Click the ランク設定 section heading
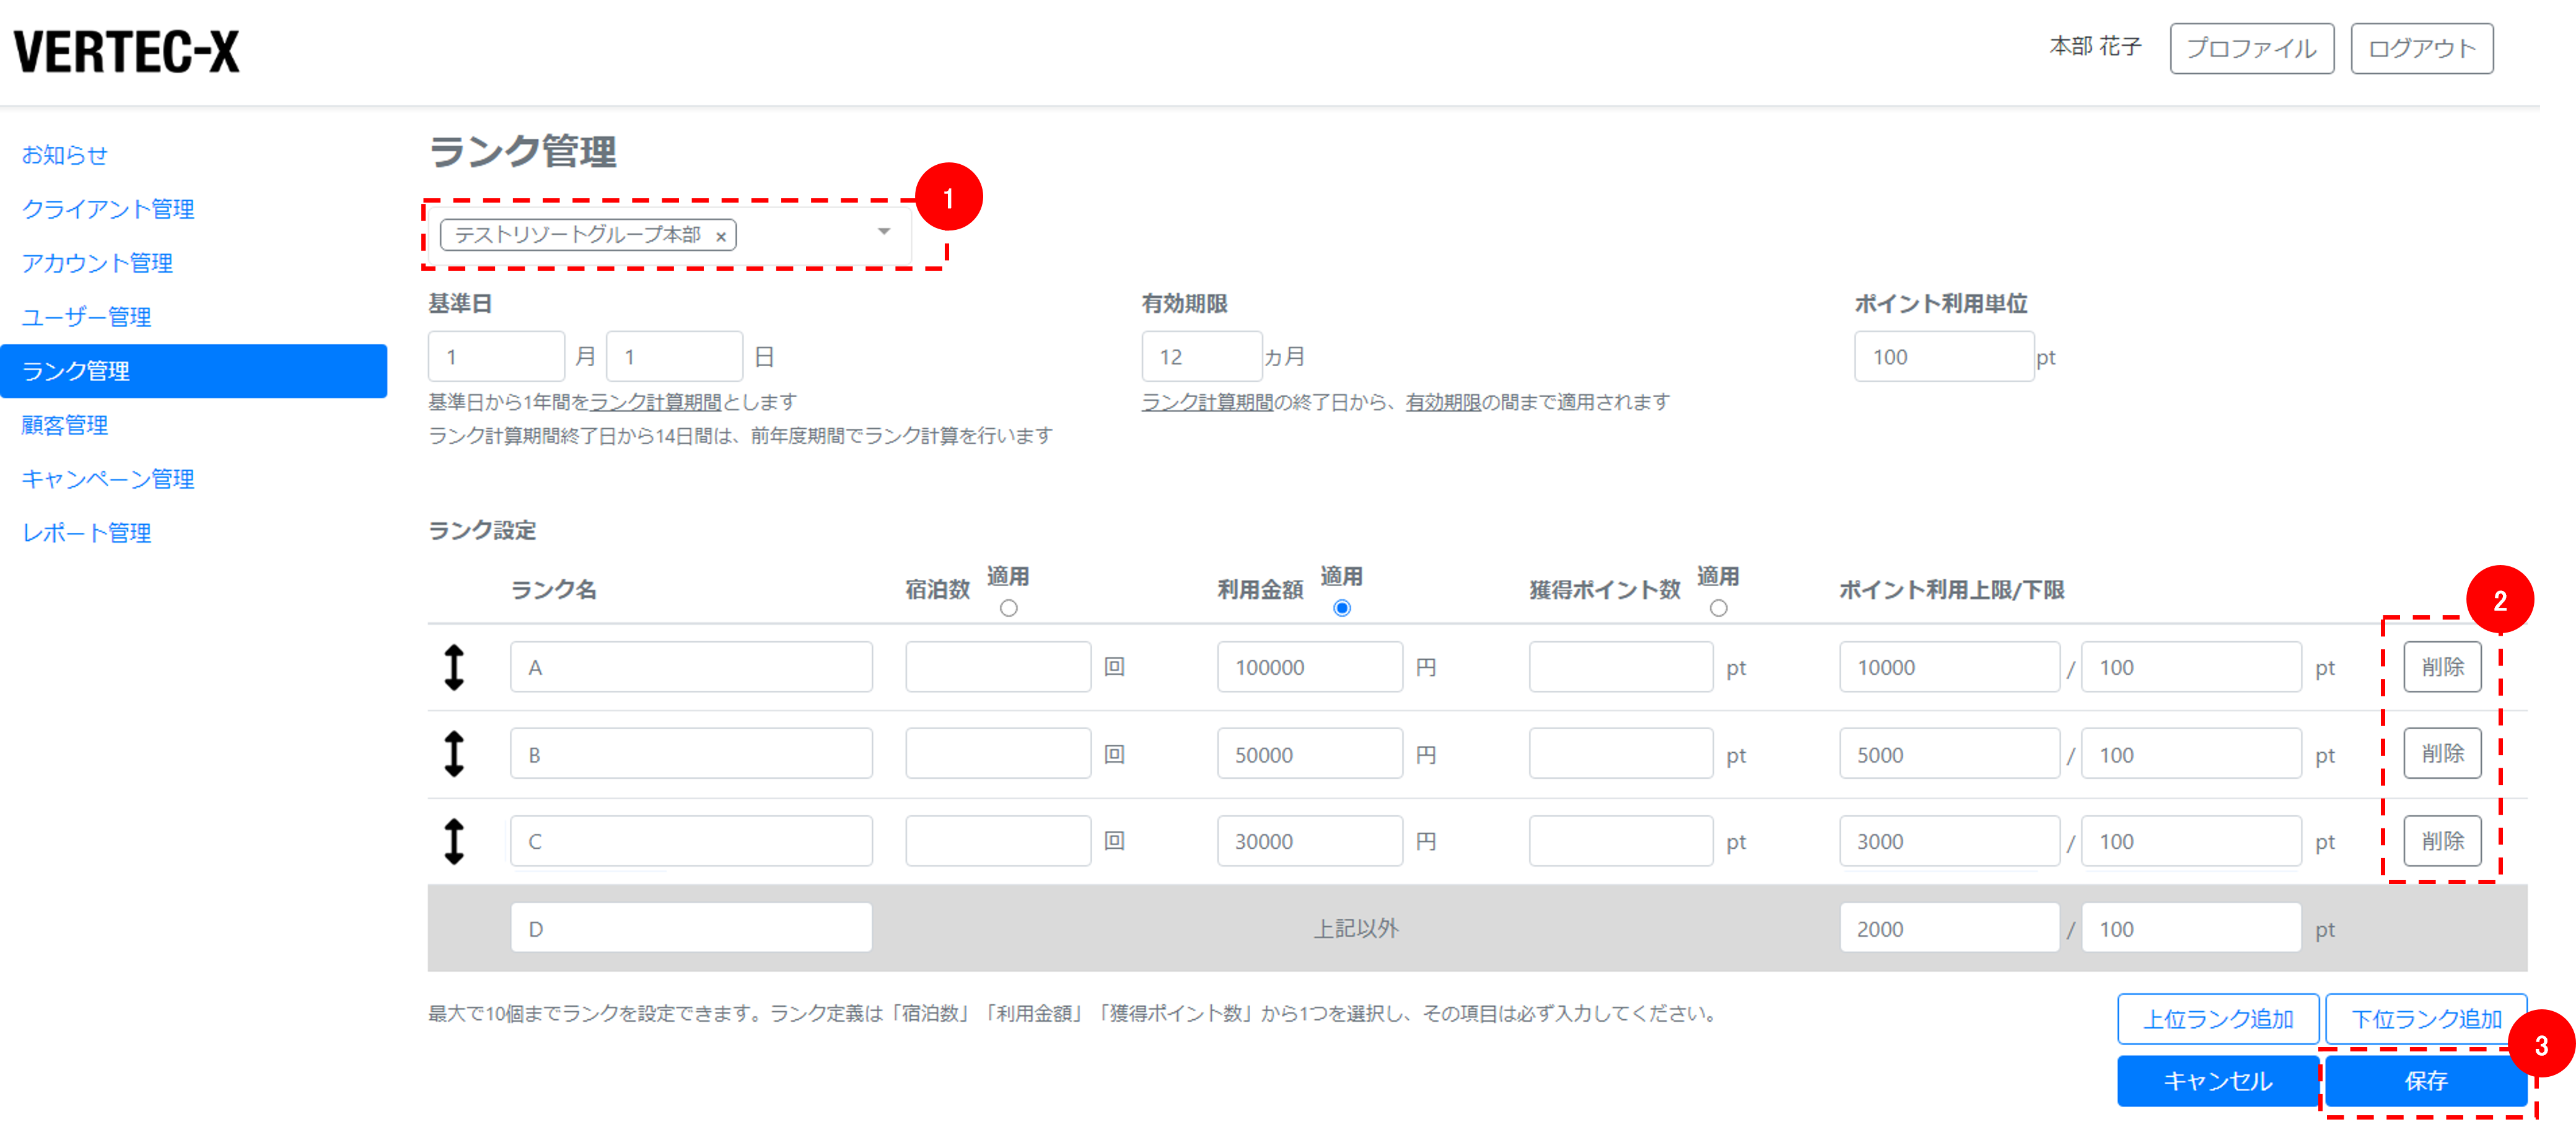2576x1127 pixels. tap(482, 531)
